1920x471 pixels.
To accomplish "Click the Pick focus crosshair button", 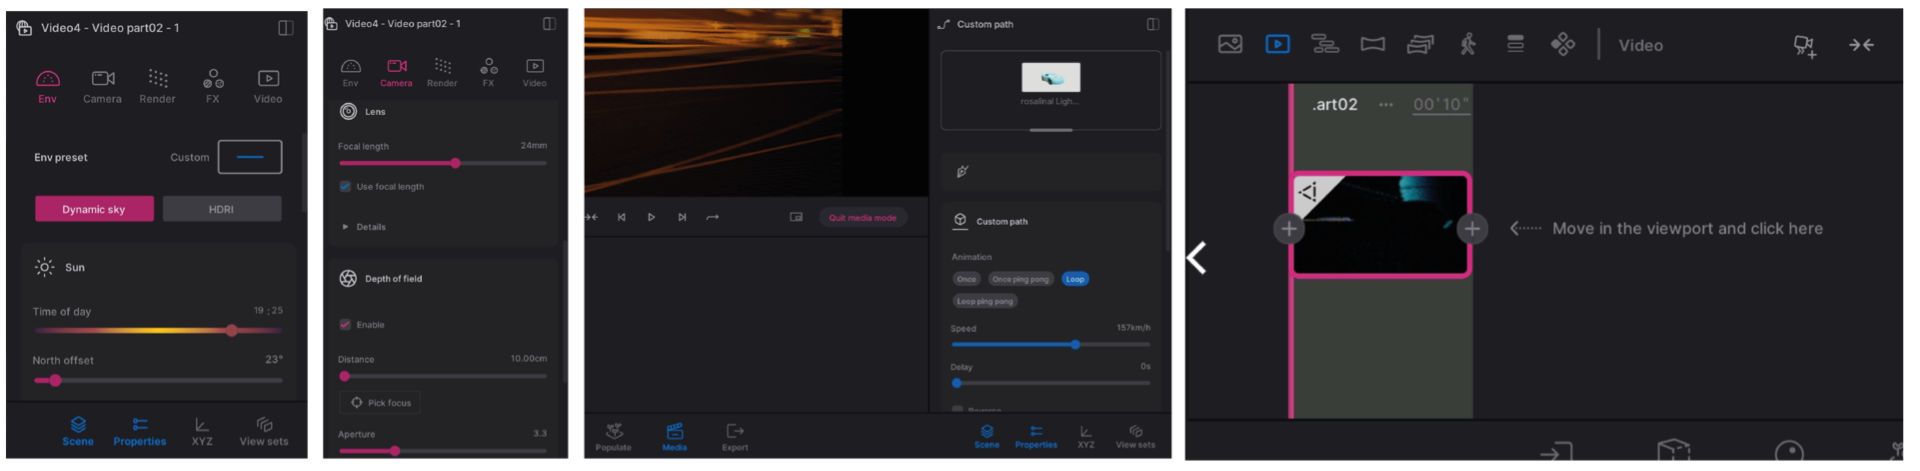I will tap(381, 403).
